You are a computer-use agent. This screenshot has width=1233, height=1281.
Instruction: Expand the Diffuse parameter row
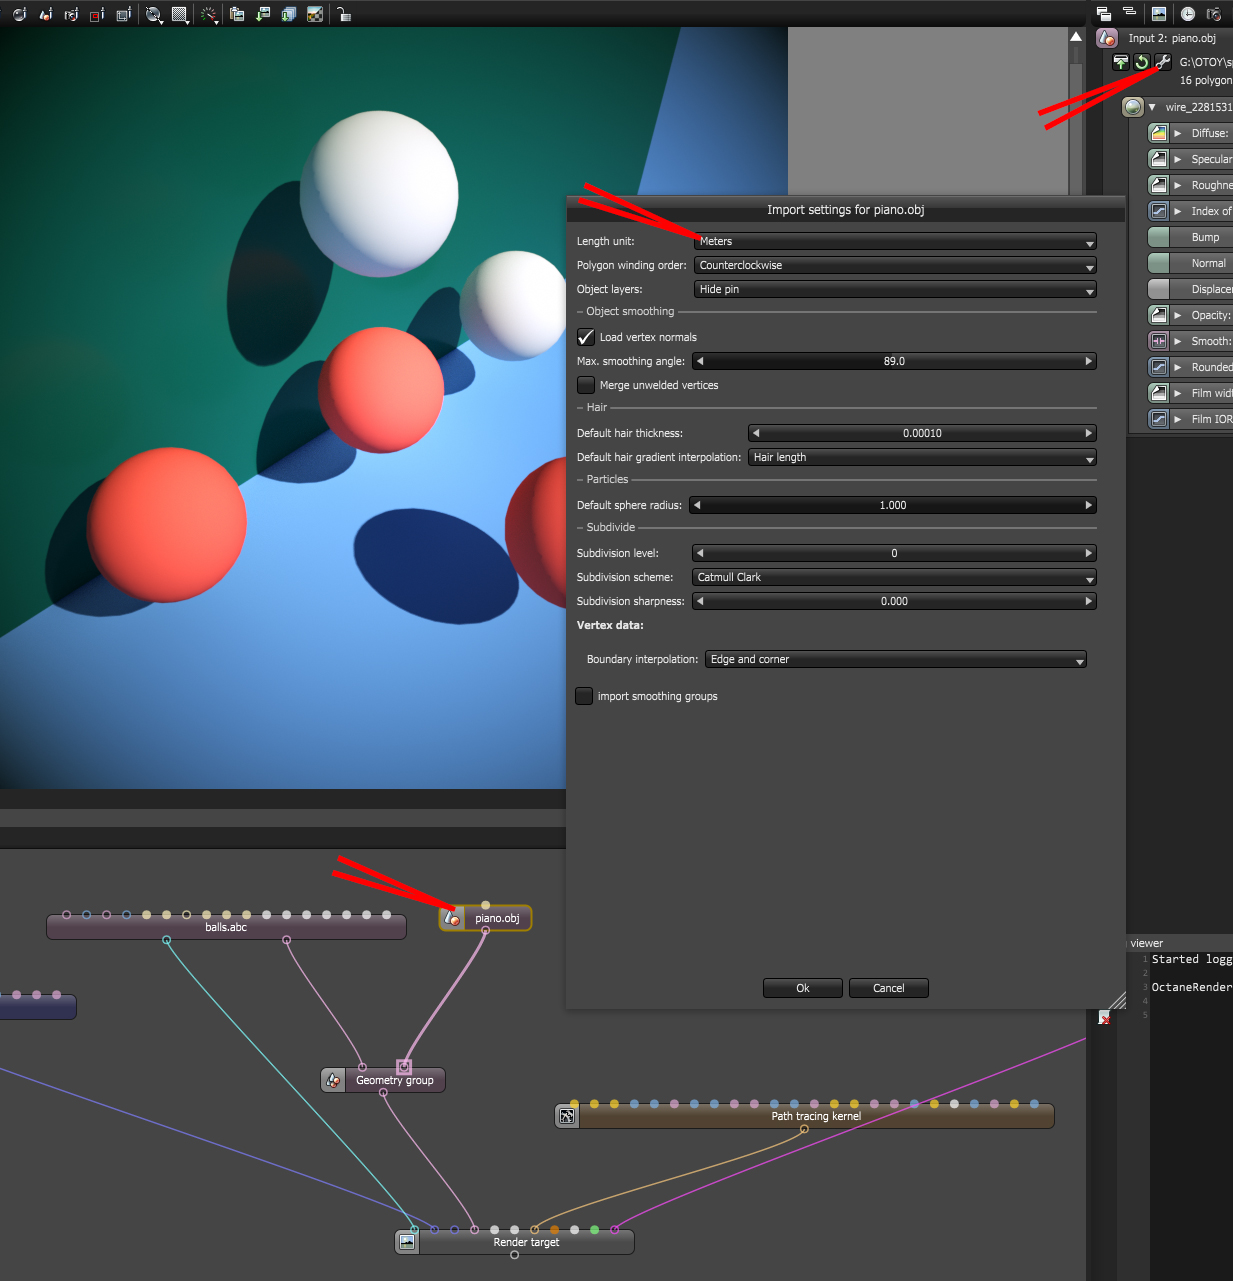point(1178,133)
